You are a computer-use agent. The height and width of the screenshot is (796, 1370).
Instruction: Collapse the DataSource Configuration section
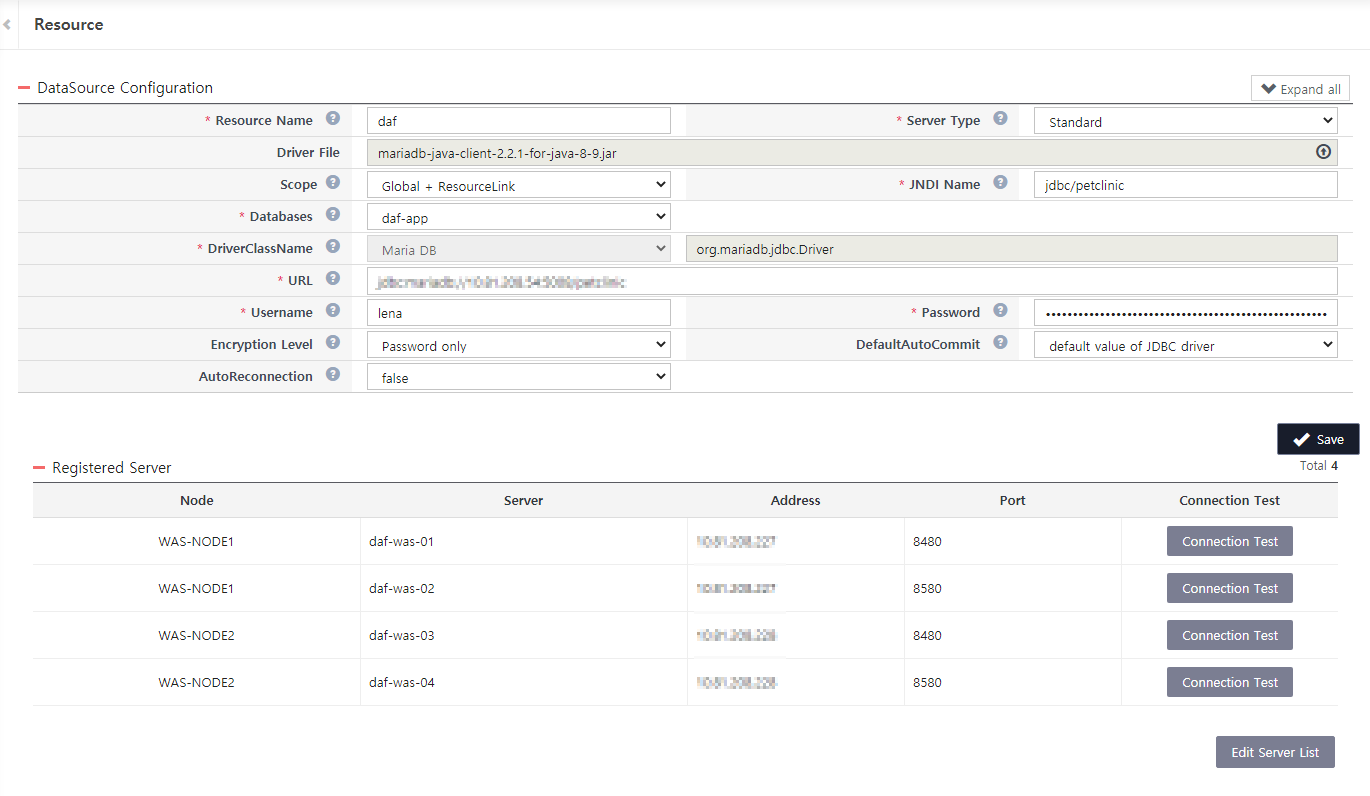(22, 87)
